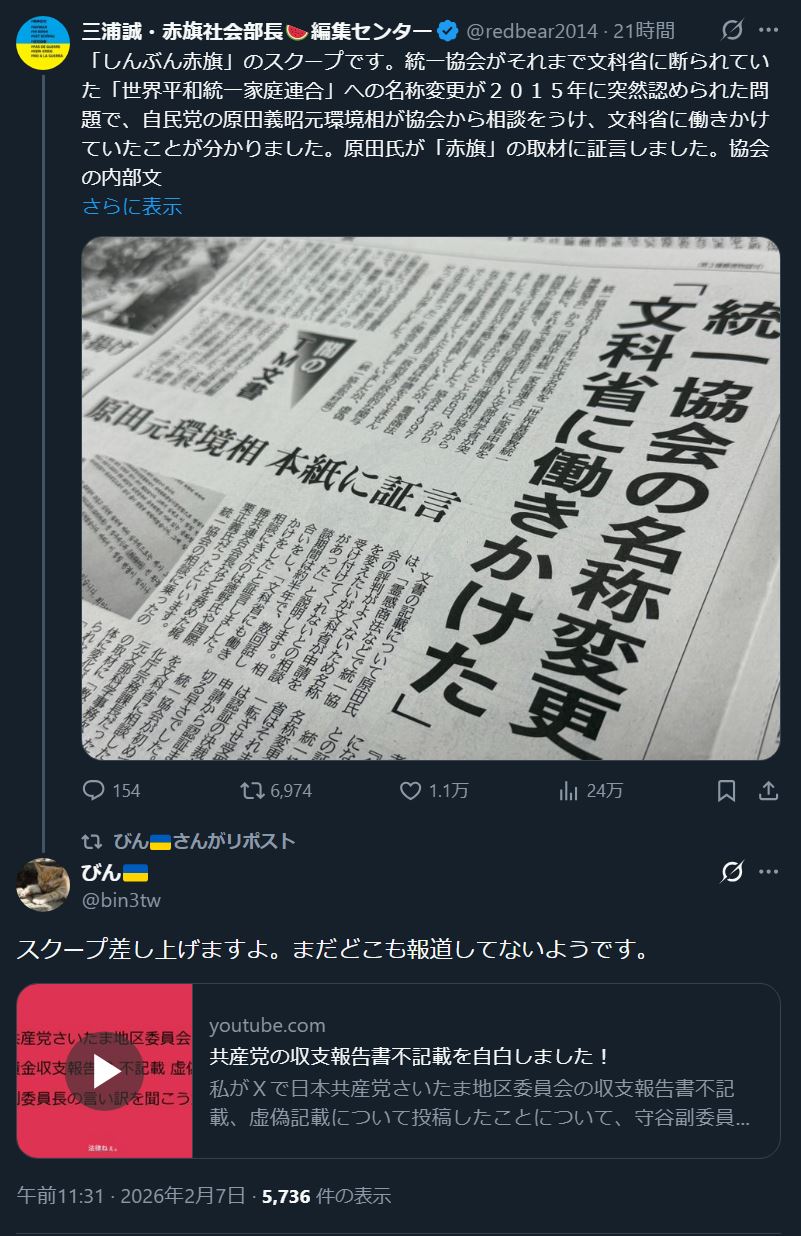Visit the @bin3tw handle link
Image resolution: width=801 pixels, height=1236 pixels.
pos(121,900)
